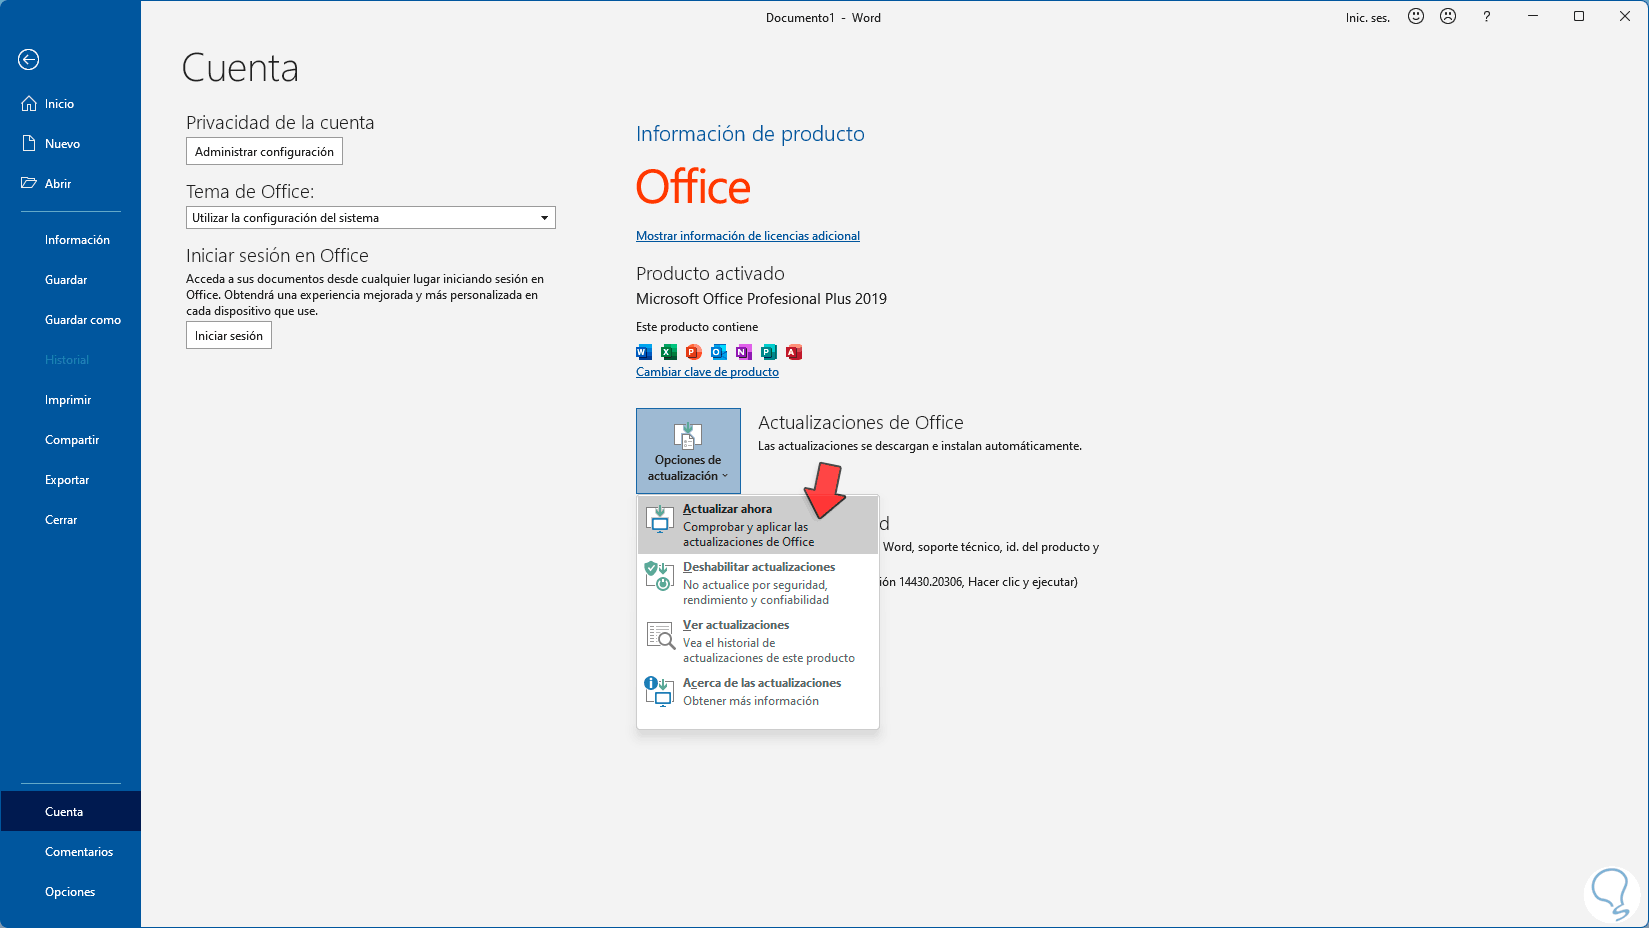Click the PowerPoint app icon under product contents
The image size is (1649, 928).
pos(694,352)
